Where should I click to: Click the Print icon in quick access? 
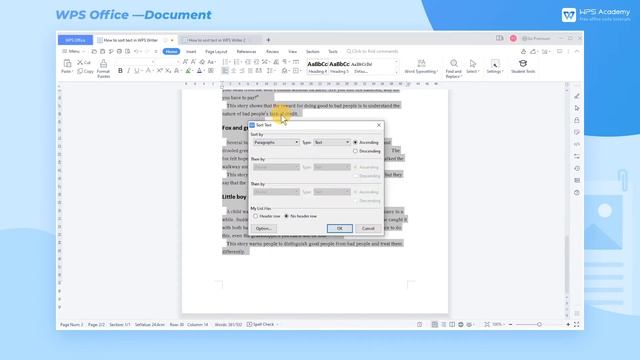coord(119,51)
